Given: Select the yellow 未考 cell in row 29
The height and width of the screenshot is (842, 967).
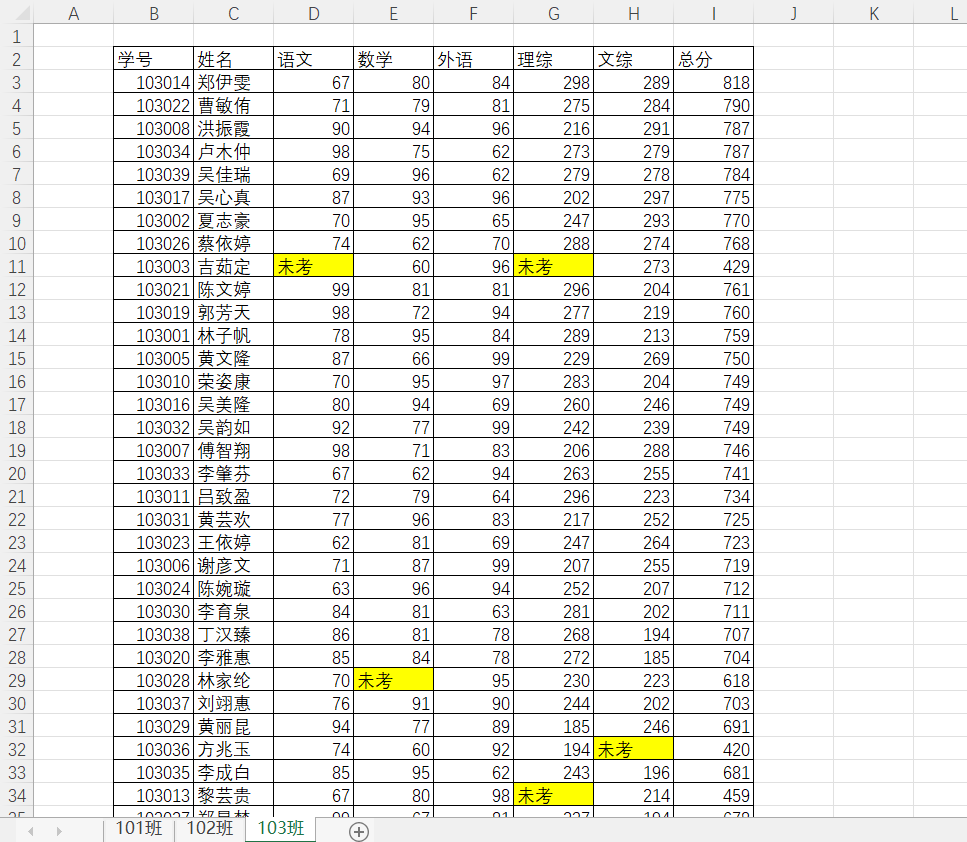Looking at the screenshot, I should coord(393,680).
